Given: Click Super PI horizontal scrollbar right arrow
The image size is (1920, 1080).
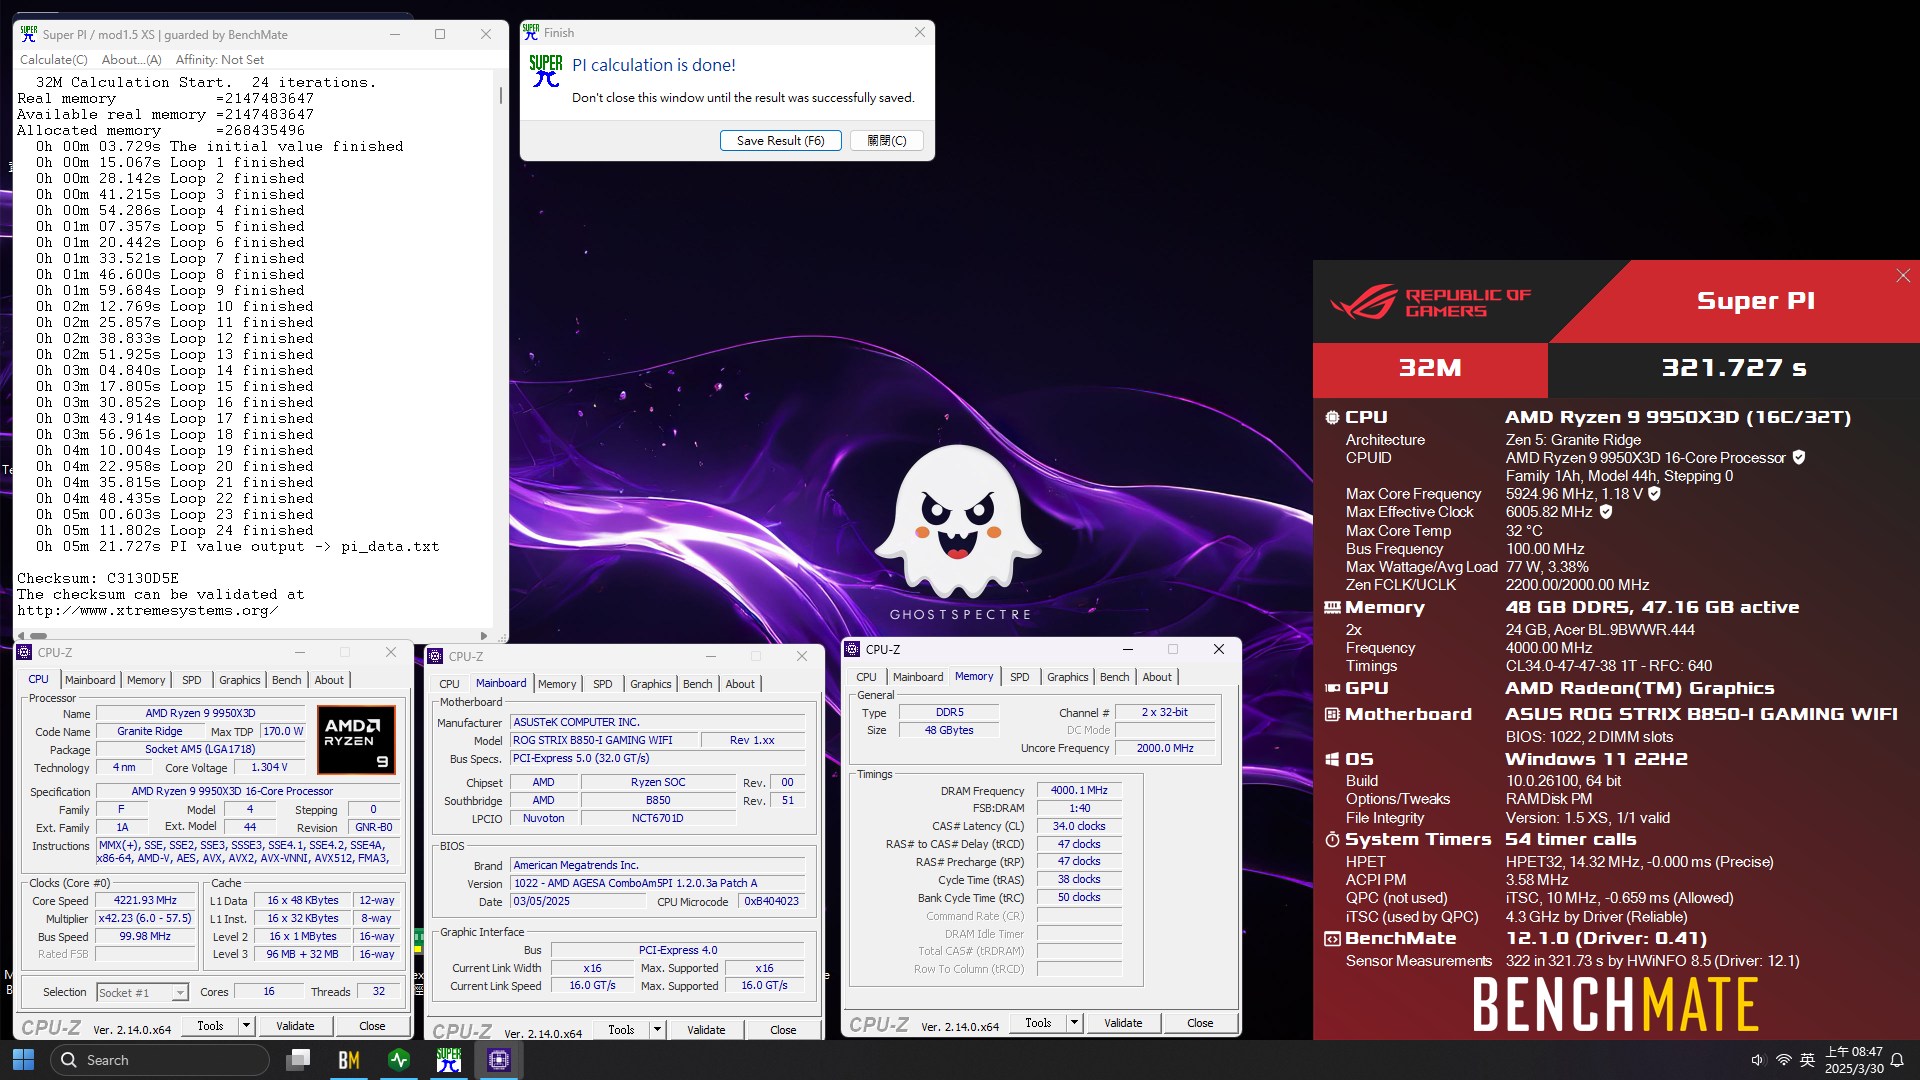Looking at the screenshot, I should [484, 636].
